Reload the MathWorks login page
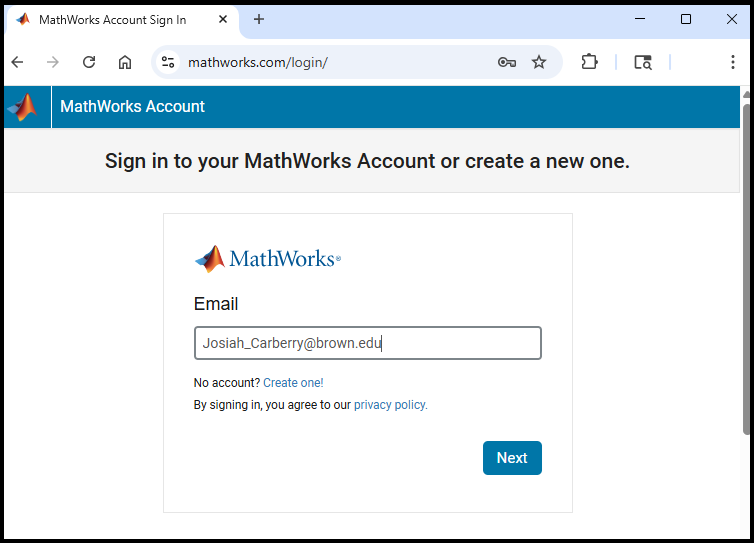This screenshot has height=543, width=754. 89,62
